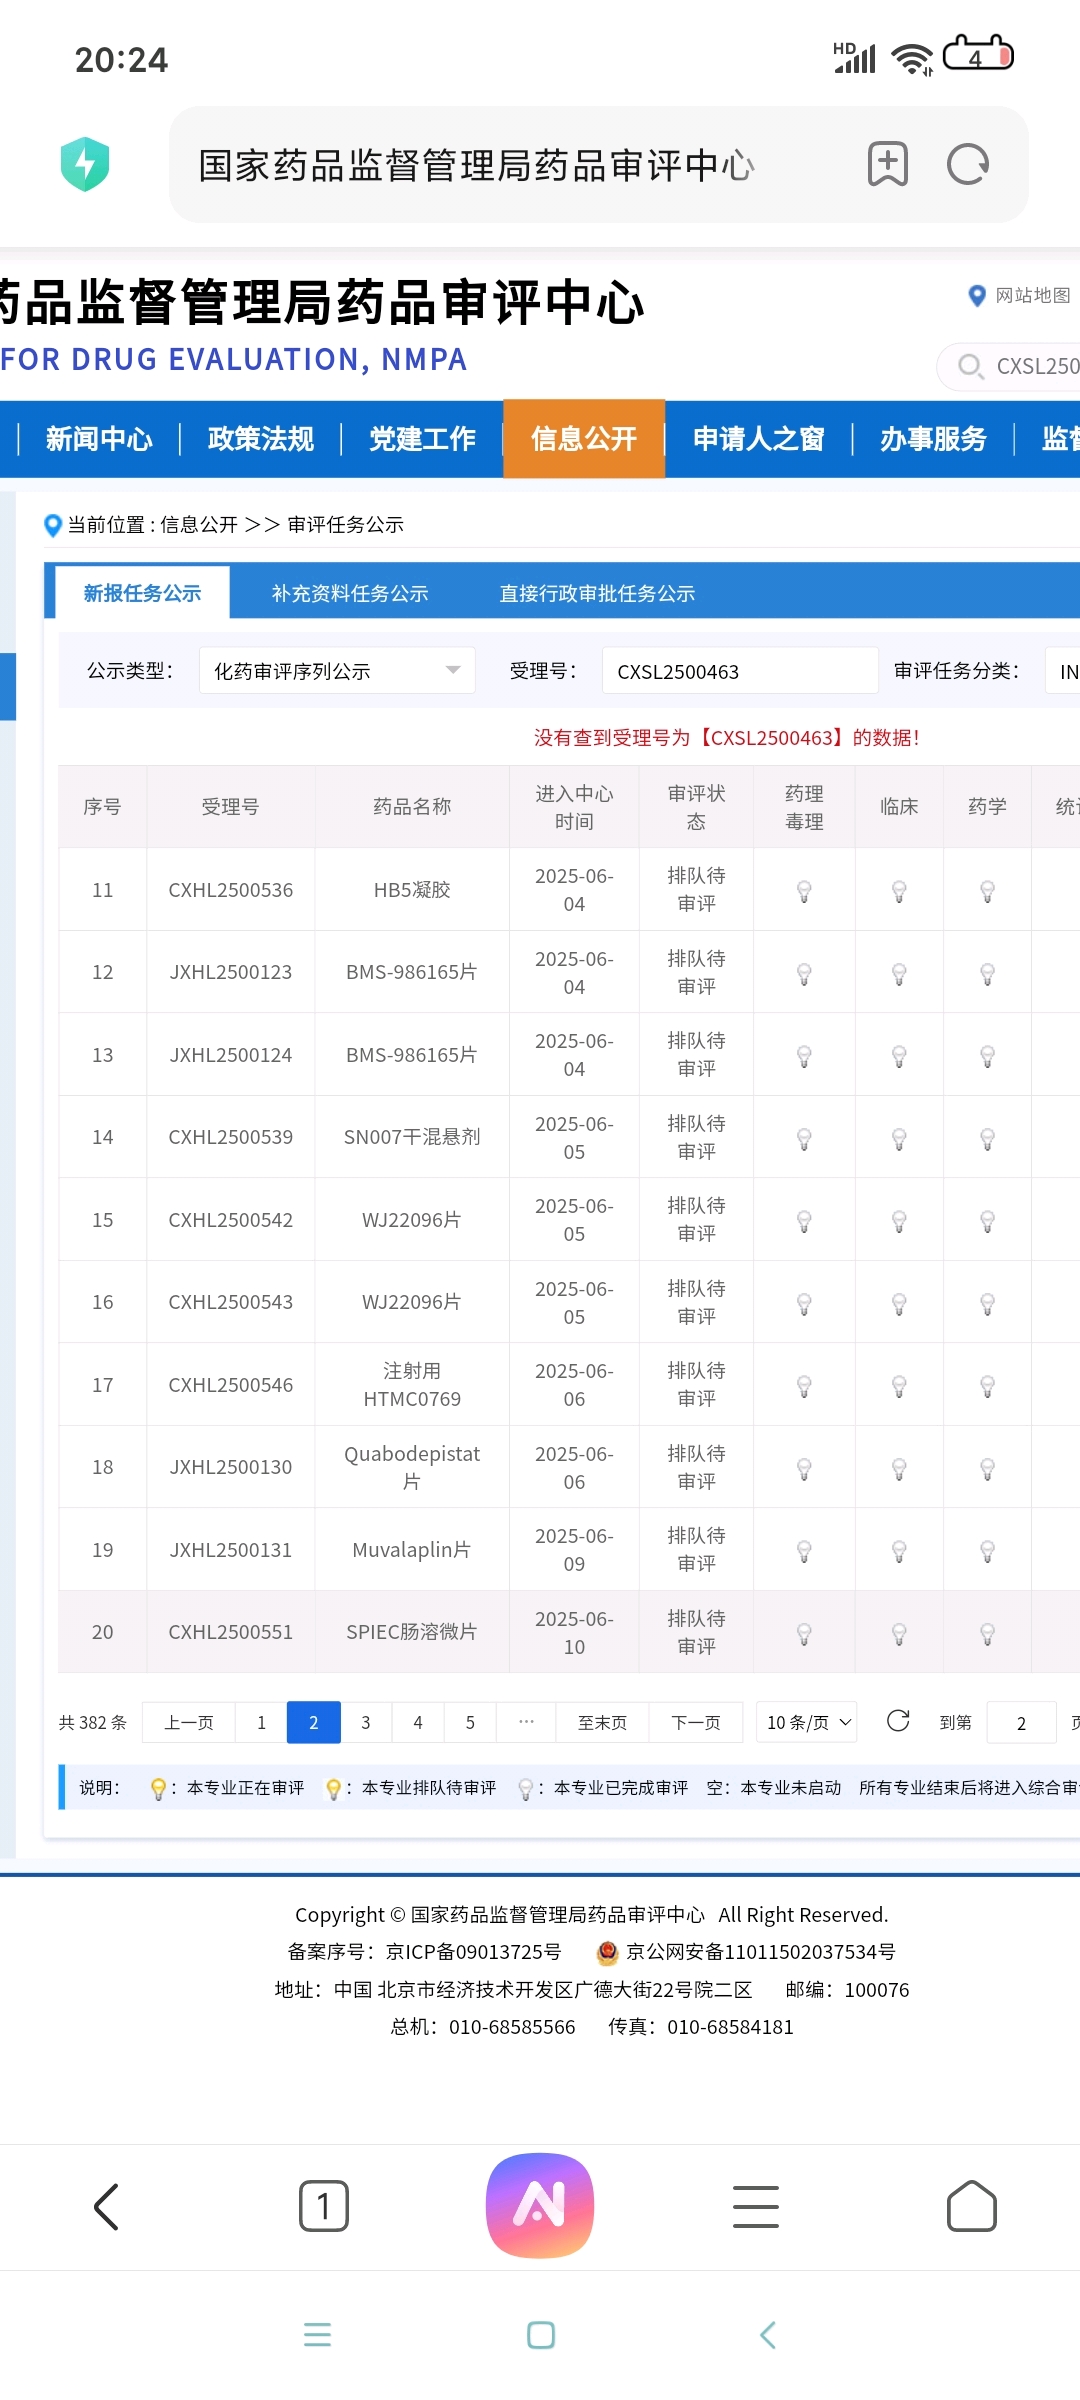Reload the page with refresh icon
This screenshot has height=2400, width=1080.
[x=968, y=164]
